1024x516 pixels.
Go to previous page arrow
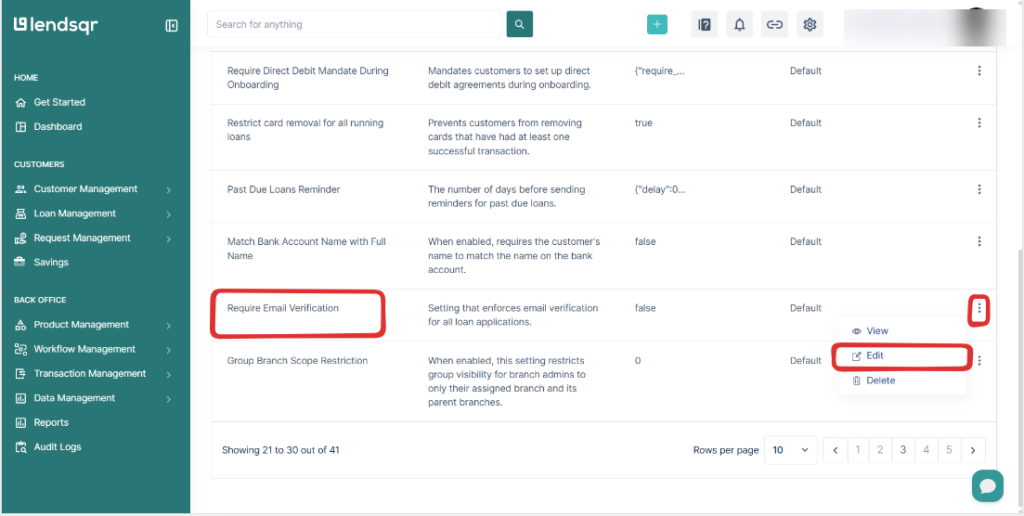pyautogui.click(x=835, y=450)
